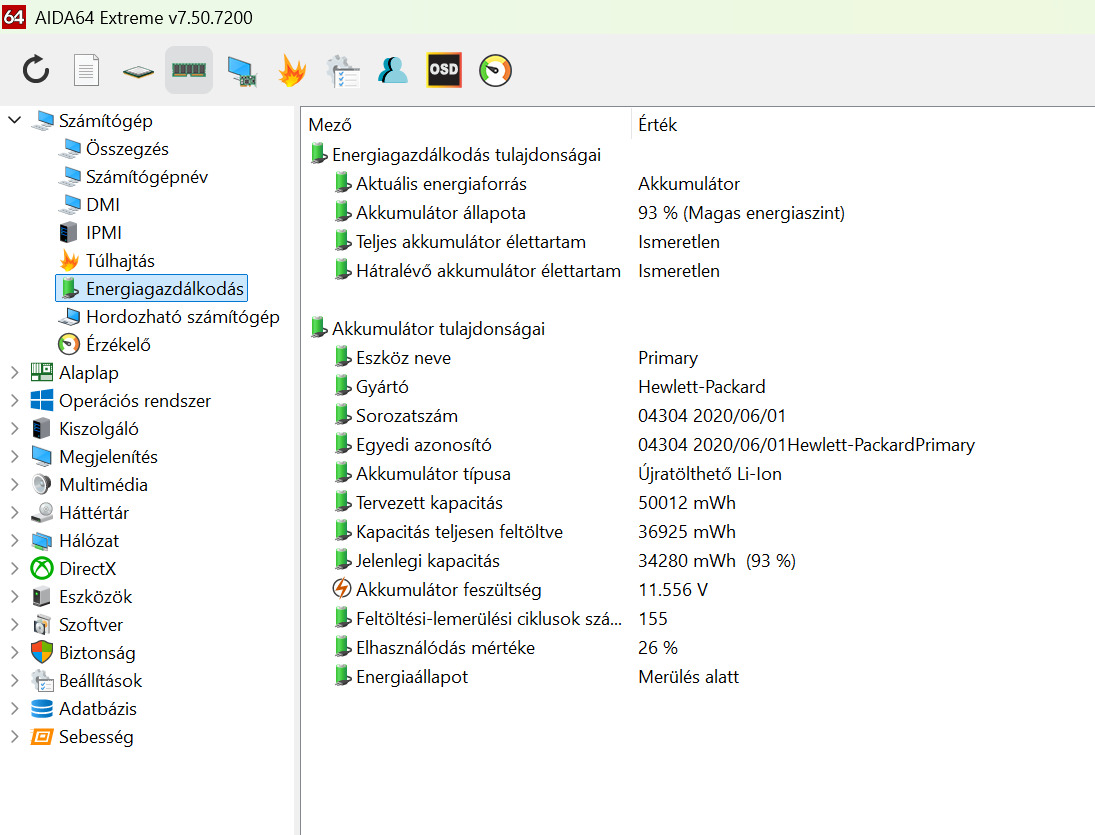1095x835 pixels.
Task: Click the Alaplap motherboard icon
Action: [42, 372]
